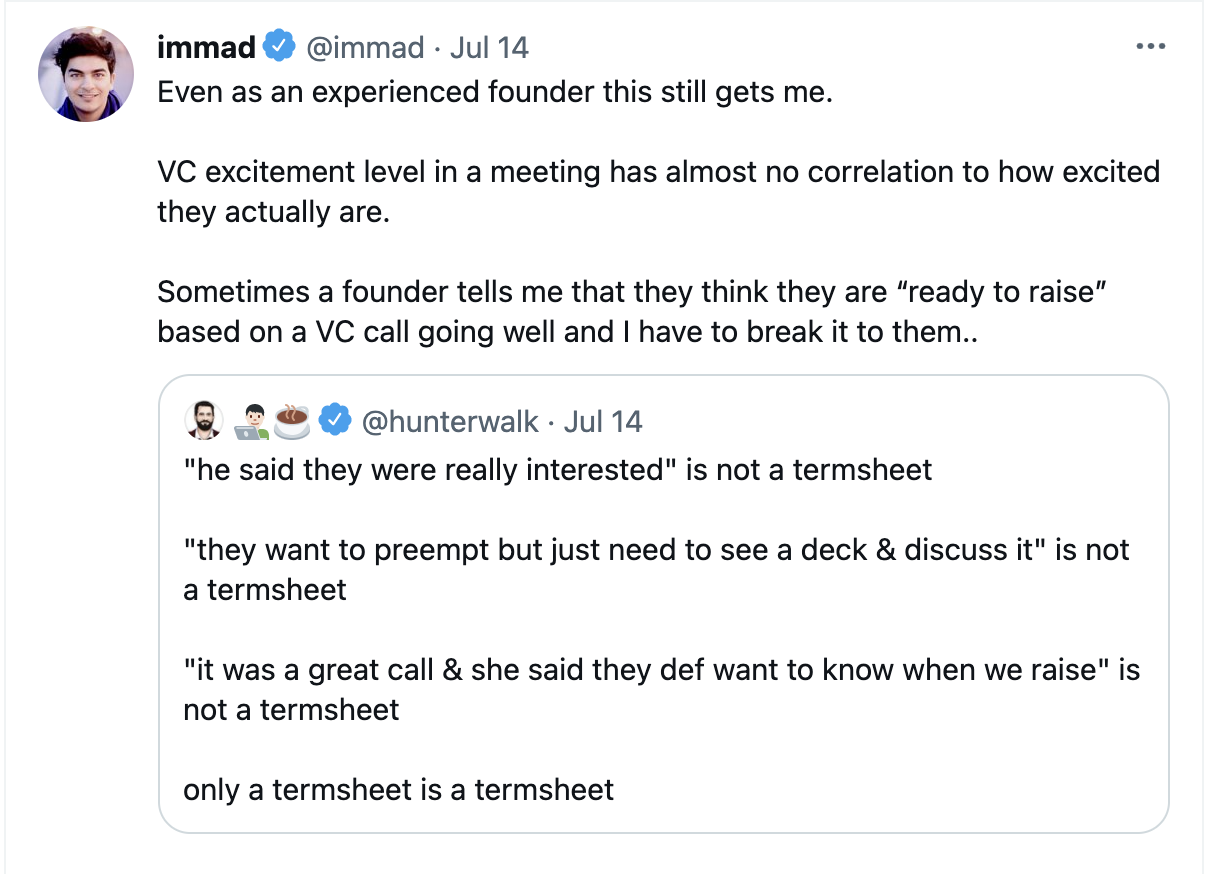Click the small avatar in the quoted tweet
Screen dimensions: 1214x874
(x=204, y=421)
